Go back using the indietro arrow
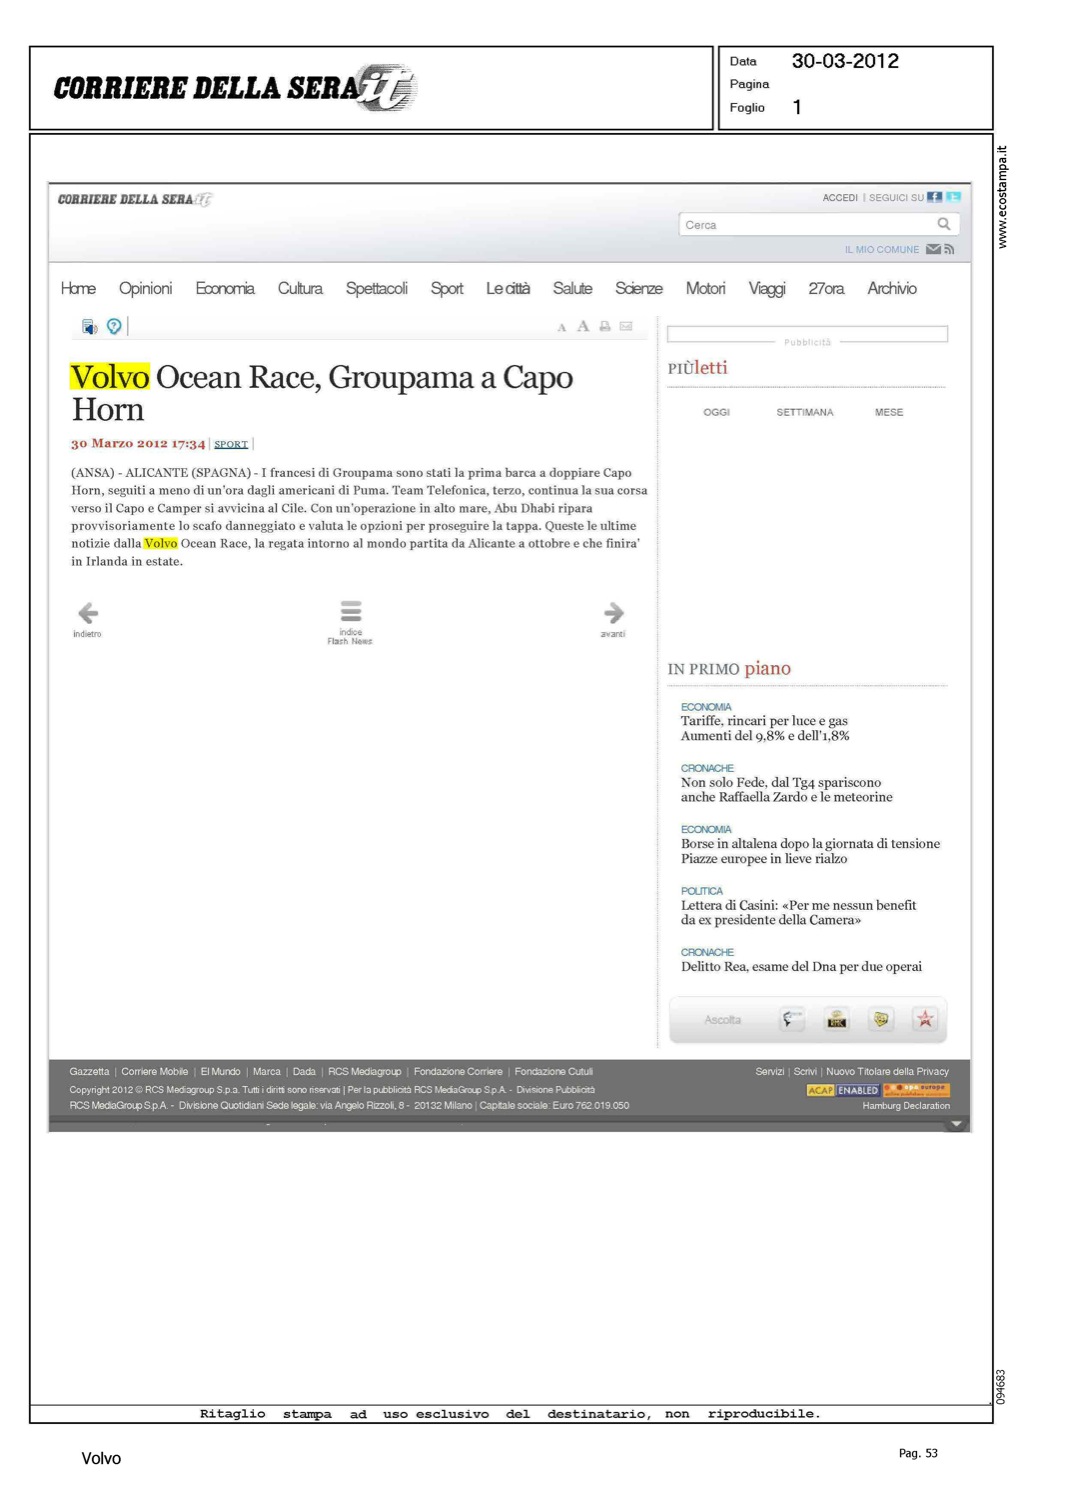Image resolution: width=1069 pixels, height=1500 pixels. click(x=88, y=613)
